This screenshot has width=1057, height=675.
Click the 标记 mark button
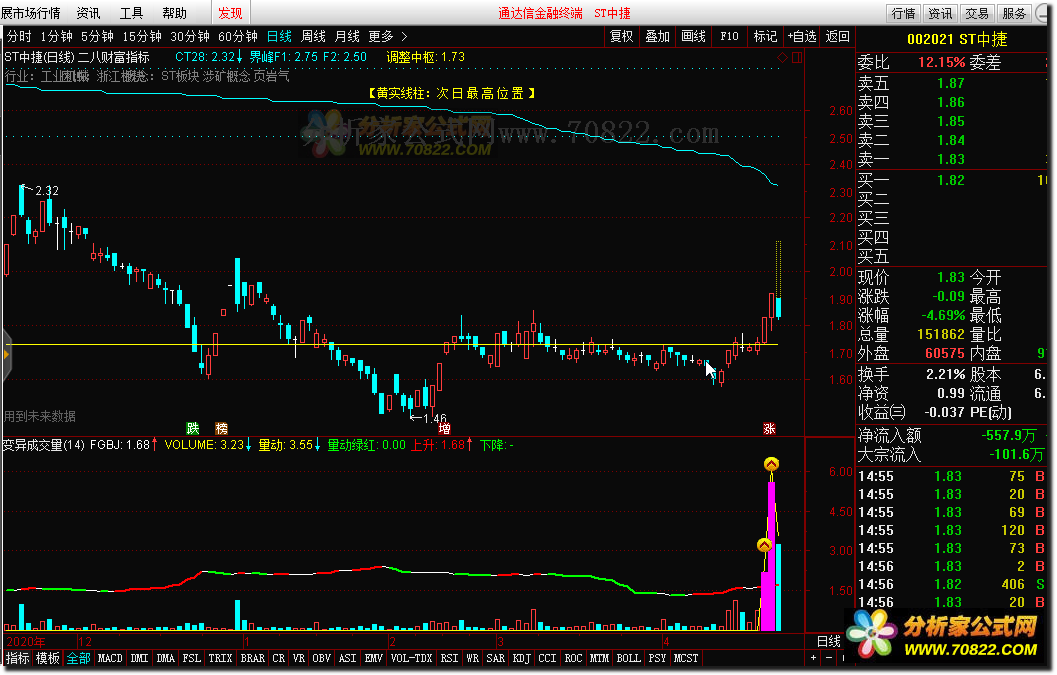pos(765,36)
